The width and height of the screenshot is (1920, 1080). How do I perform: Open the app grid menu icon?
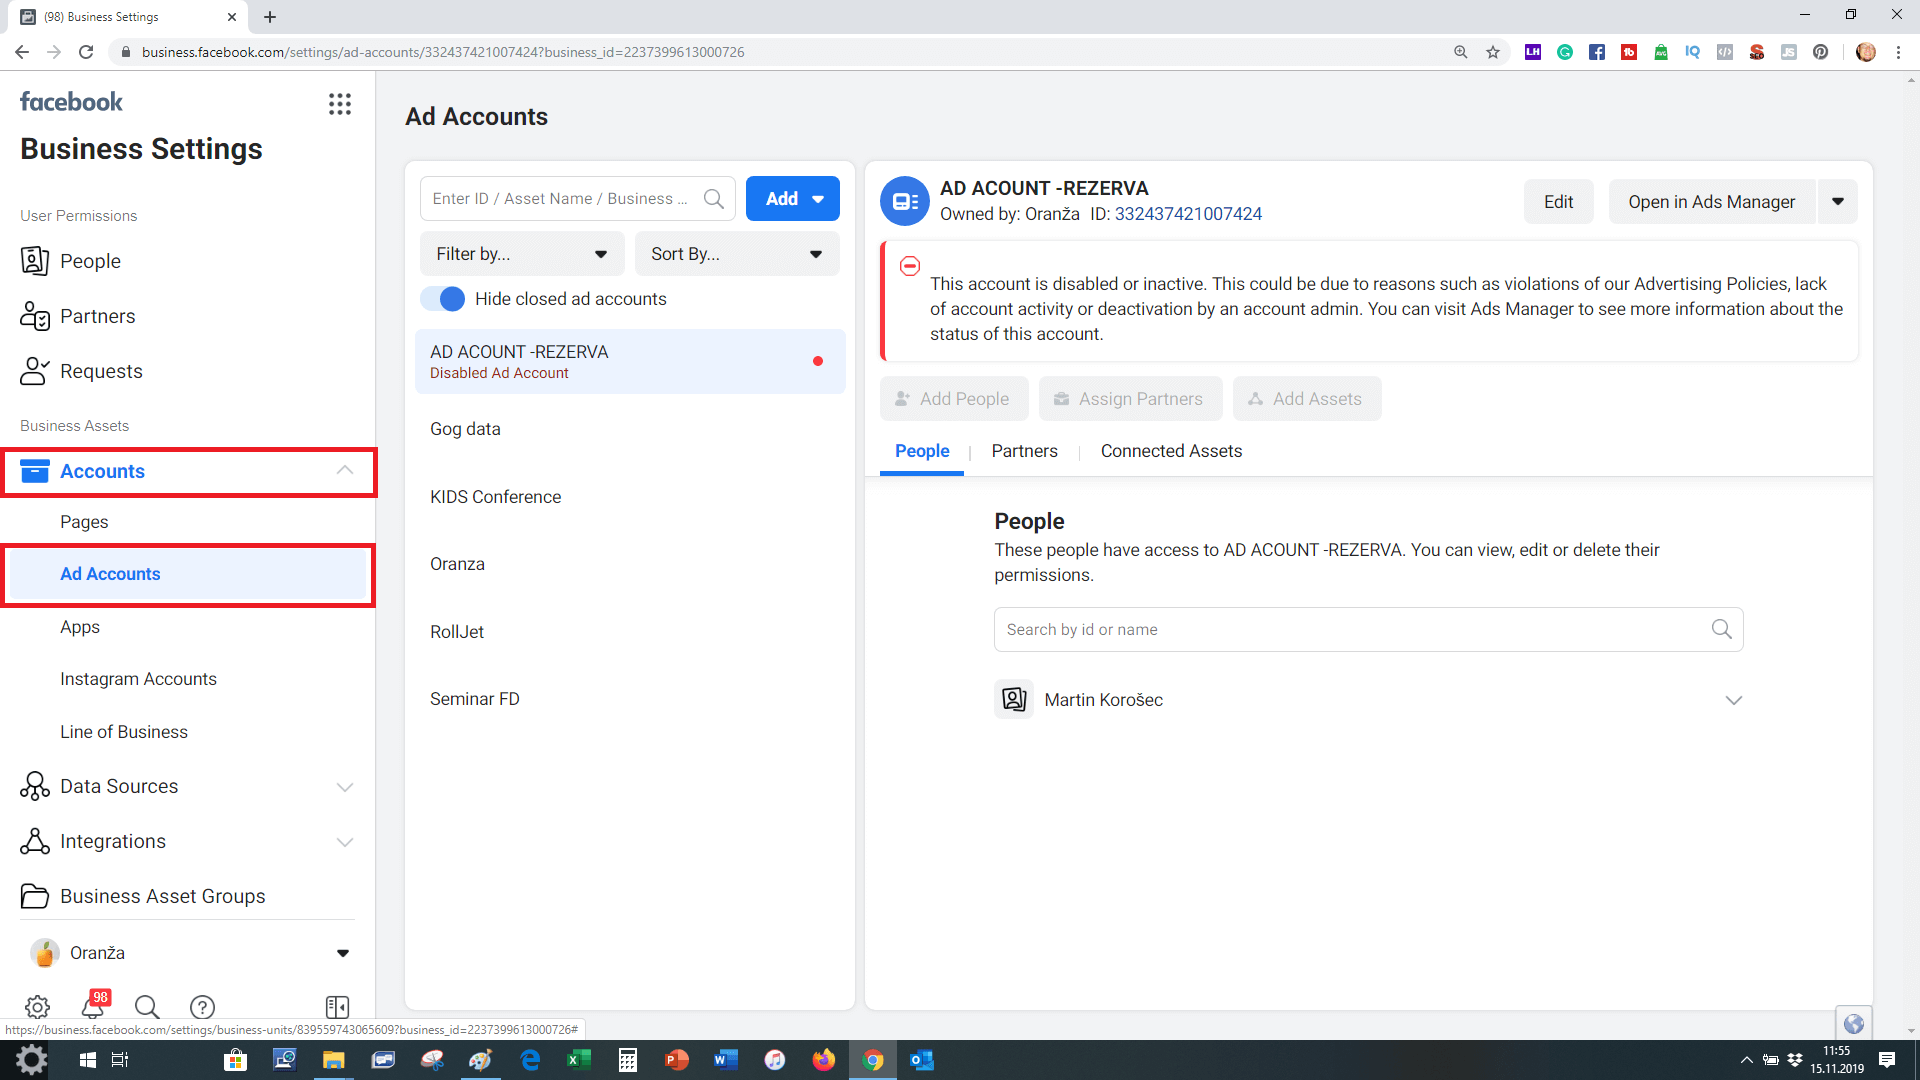(340, 104)
